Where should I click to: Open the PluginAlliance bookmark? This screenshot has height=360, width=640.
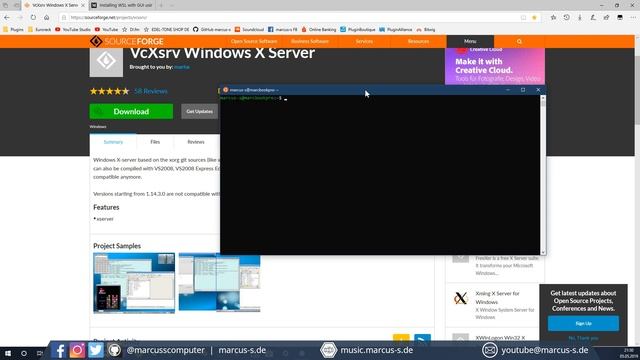396,29
